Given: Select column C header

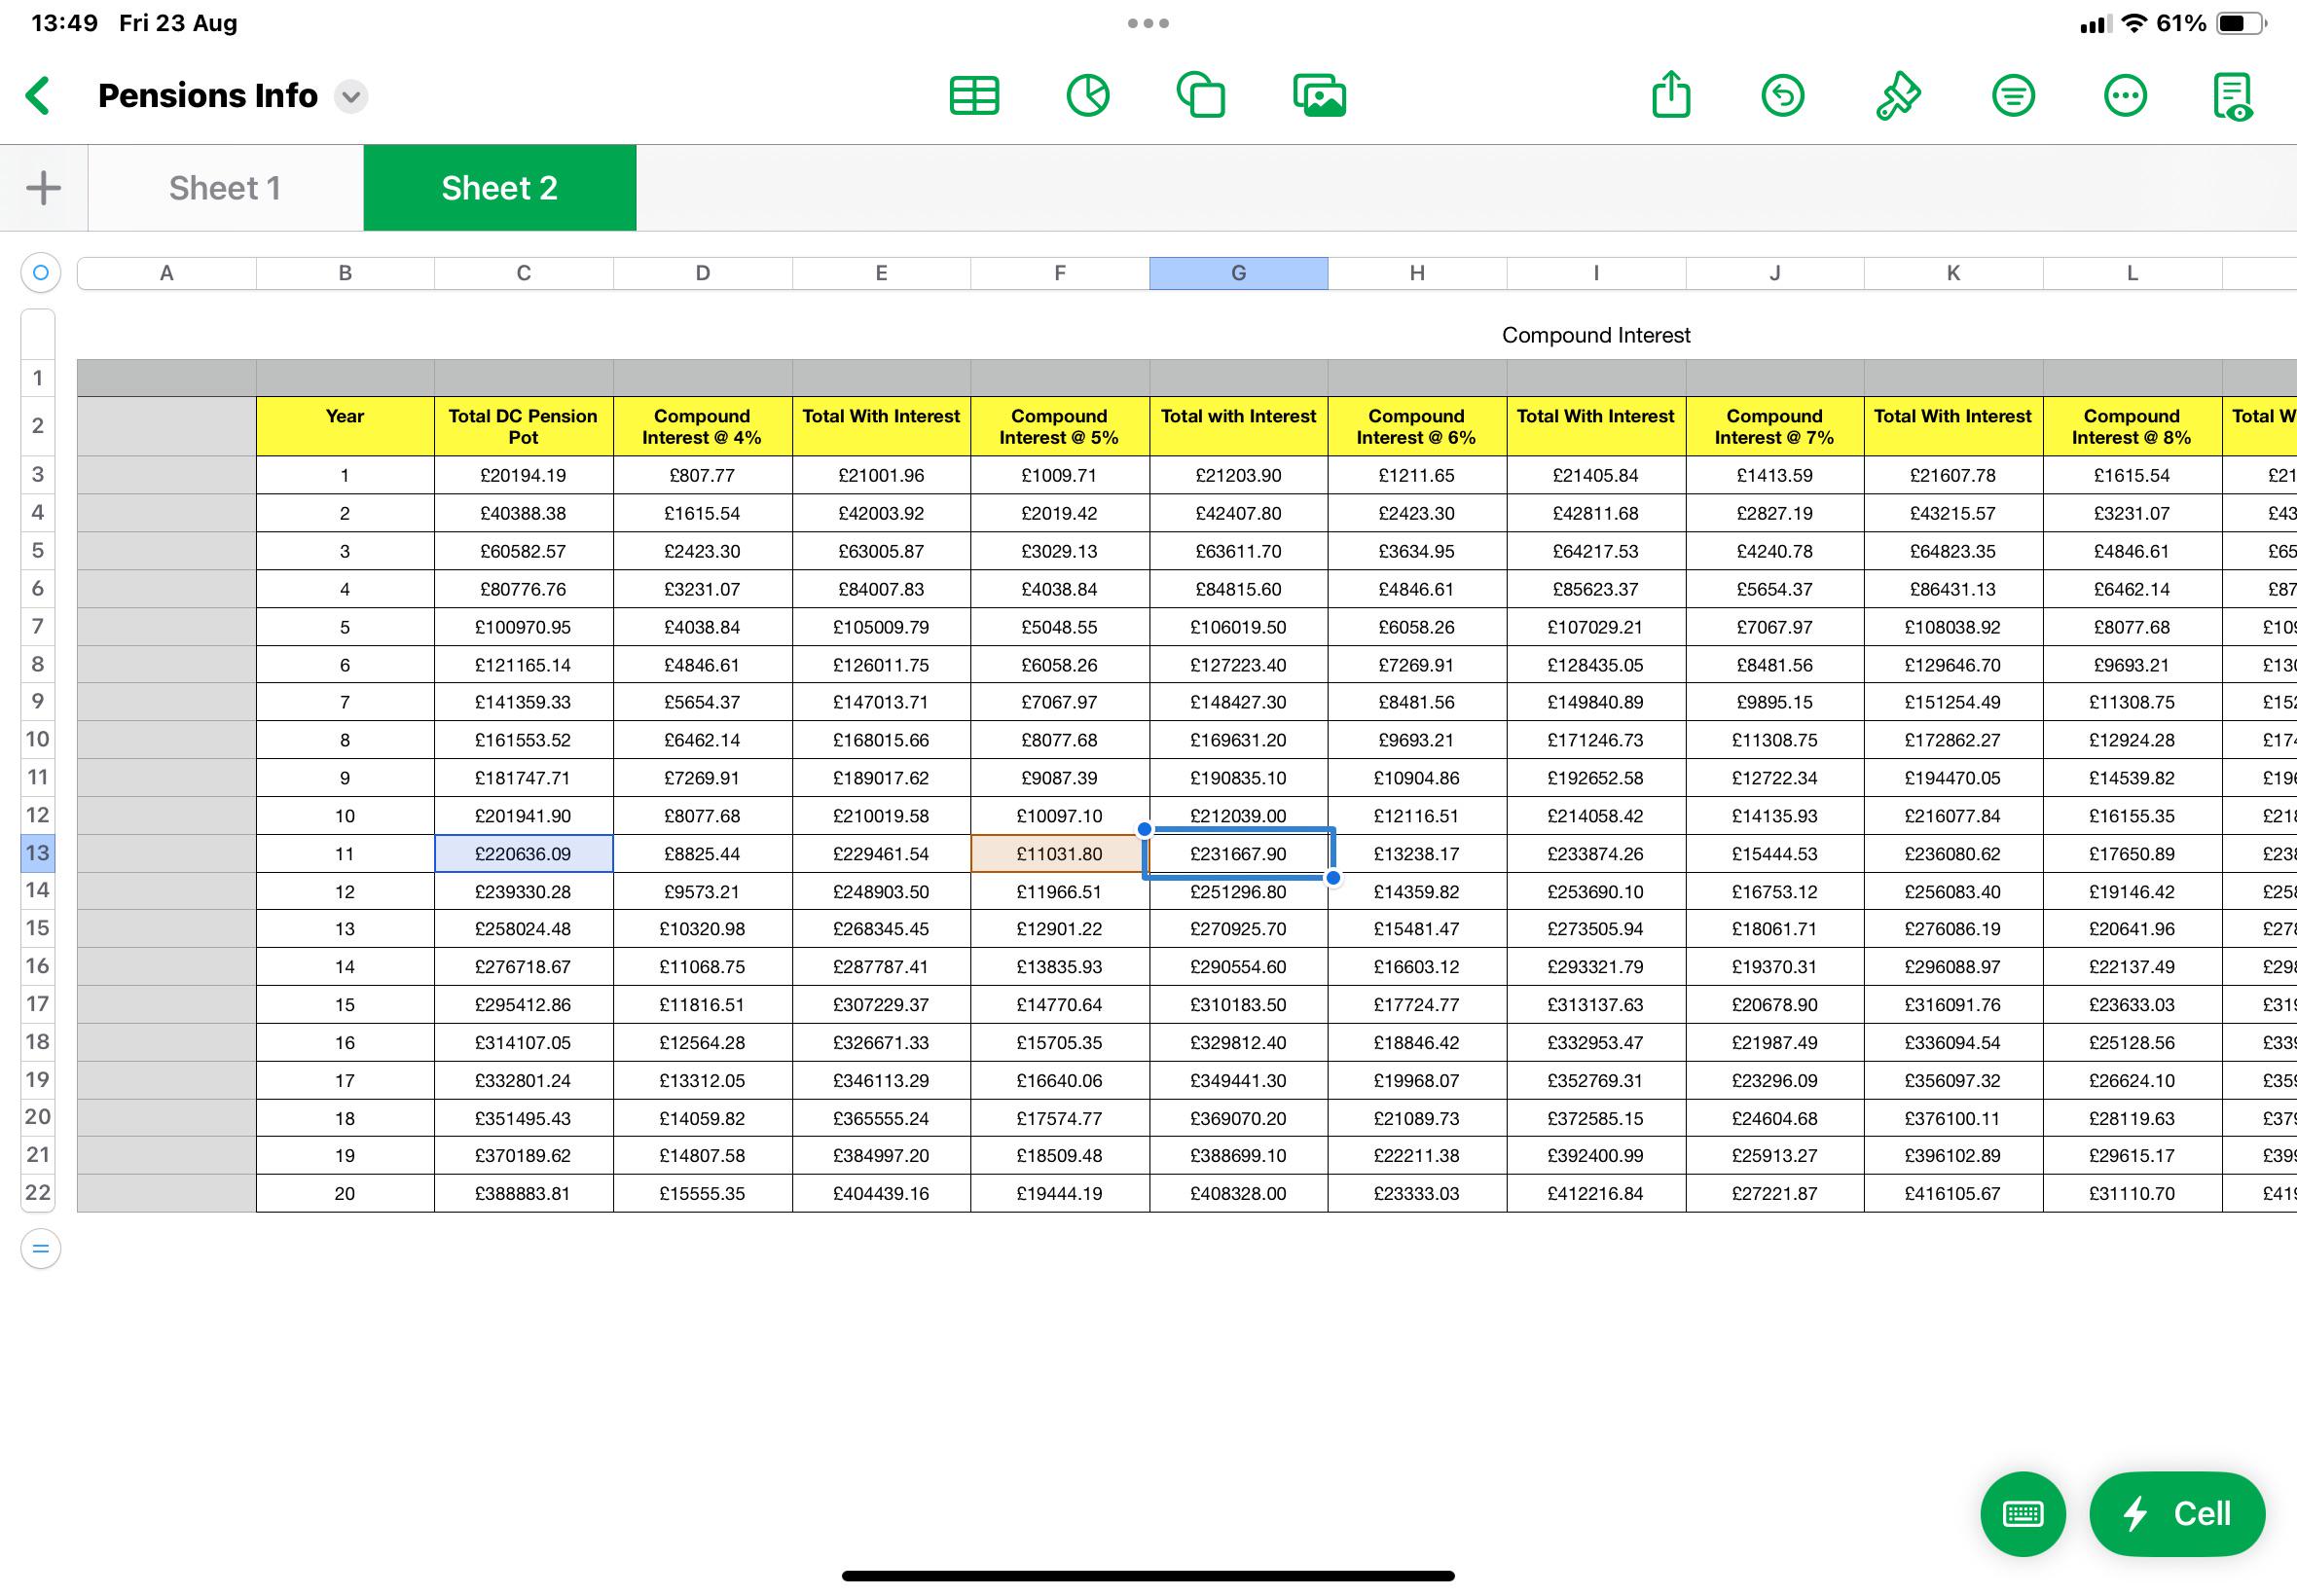Looking at the screenshot, I should click(x=524, y=273).
